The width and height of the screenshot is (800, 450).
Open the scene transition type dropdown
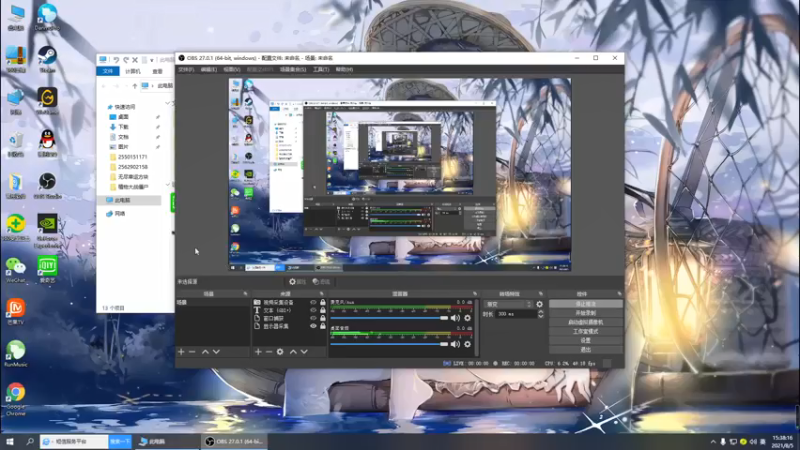point(508,304)
